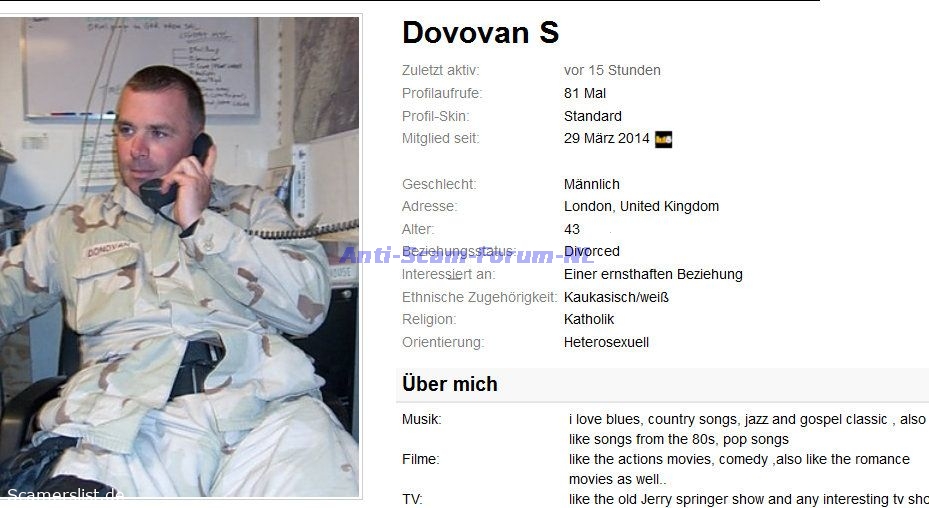
Task: Click the Orientierung value Heterosexuell
Action: 606,342
